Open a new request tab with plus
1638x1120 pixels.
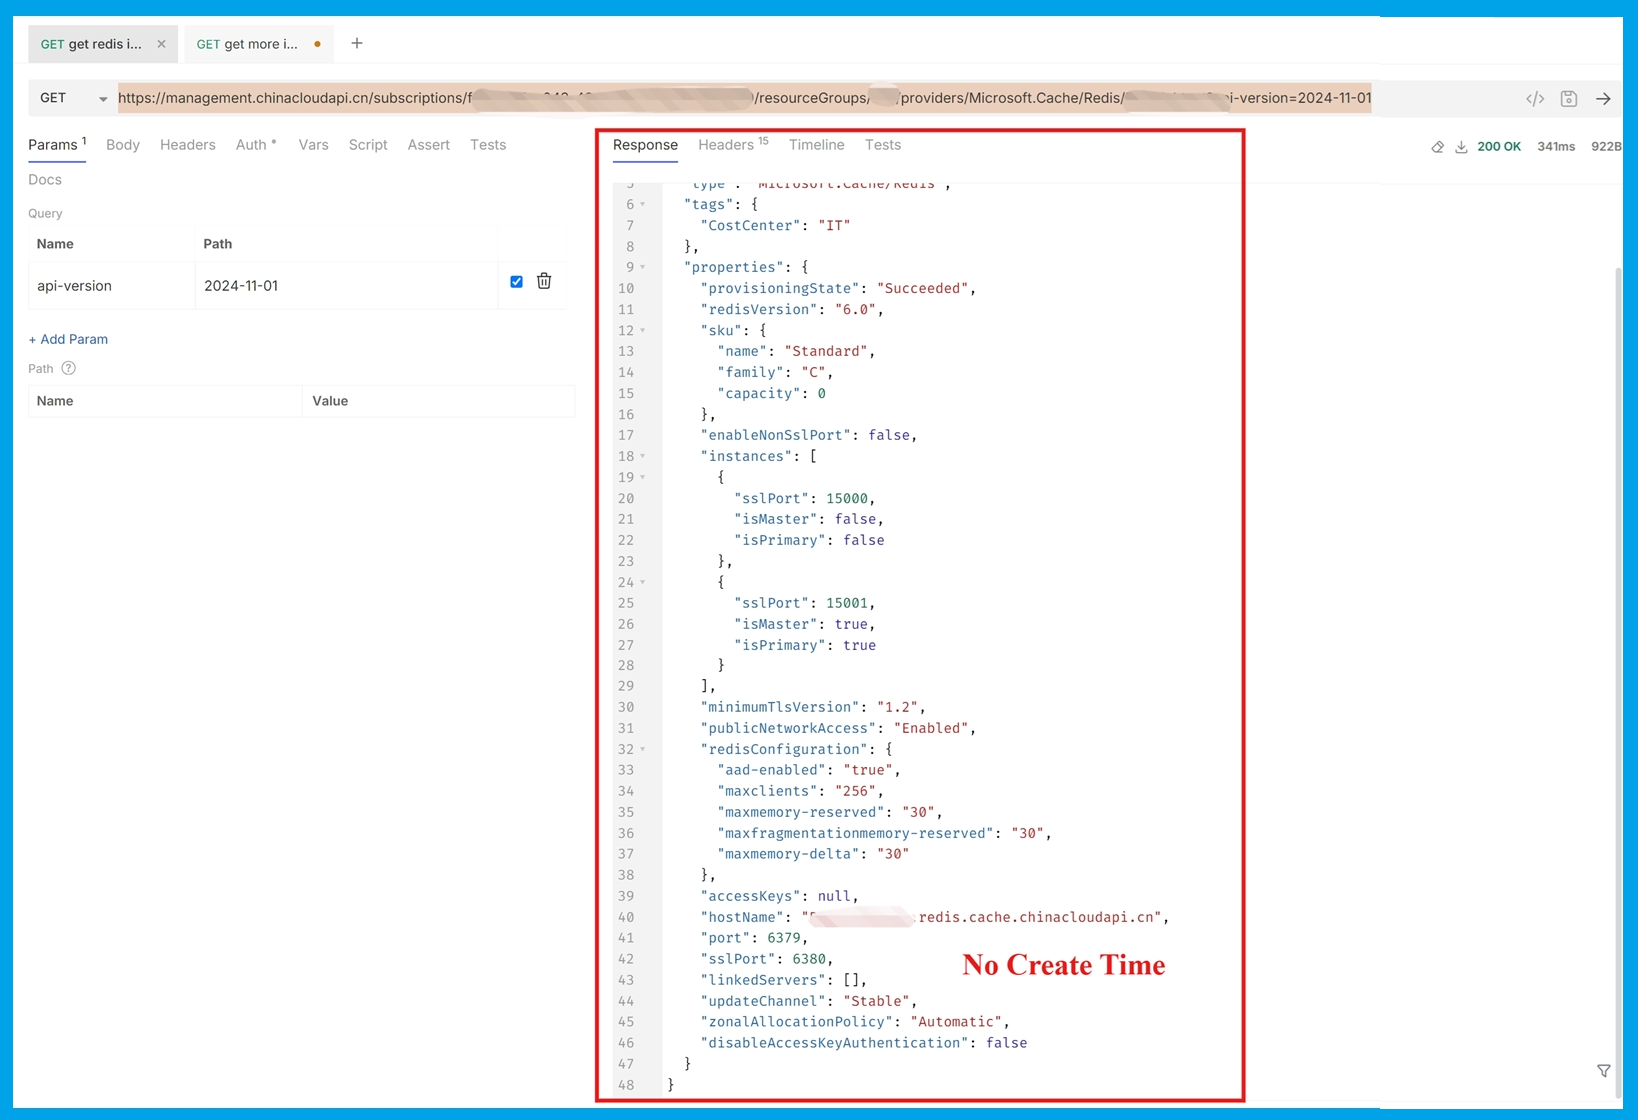[357, 43]
